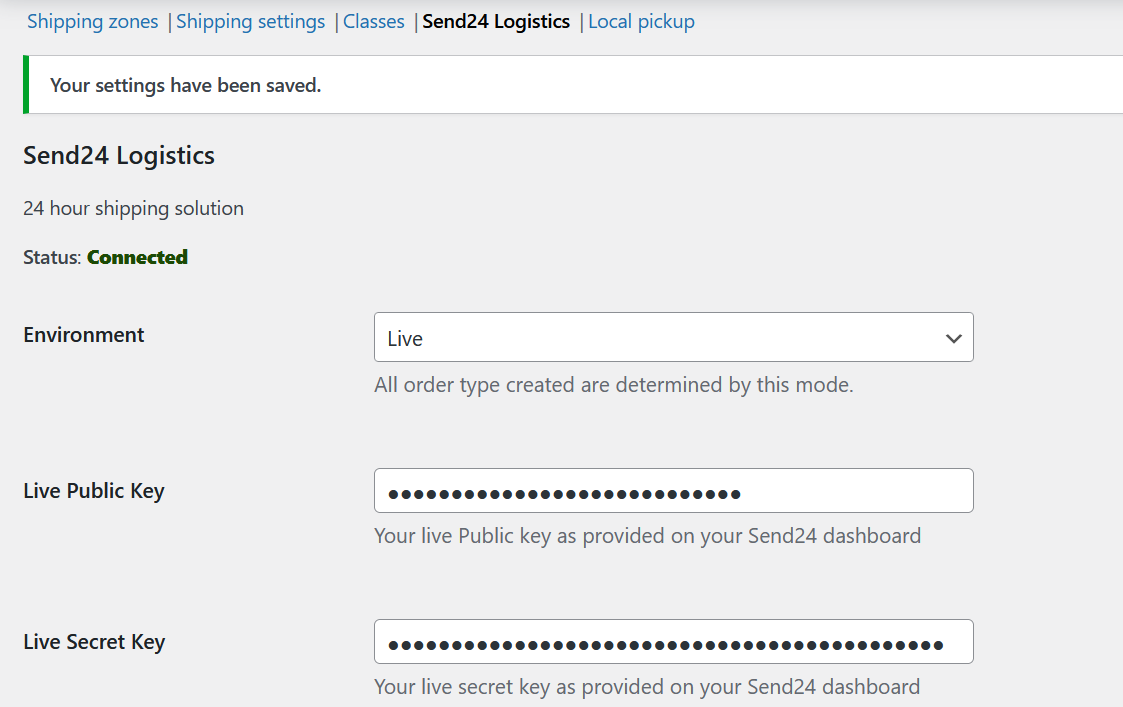This screenshot has width=1123, height=707.
Task: Open the Shipping zones tab
Action: [92, 21]
